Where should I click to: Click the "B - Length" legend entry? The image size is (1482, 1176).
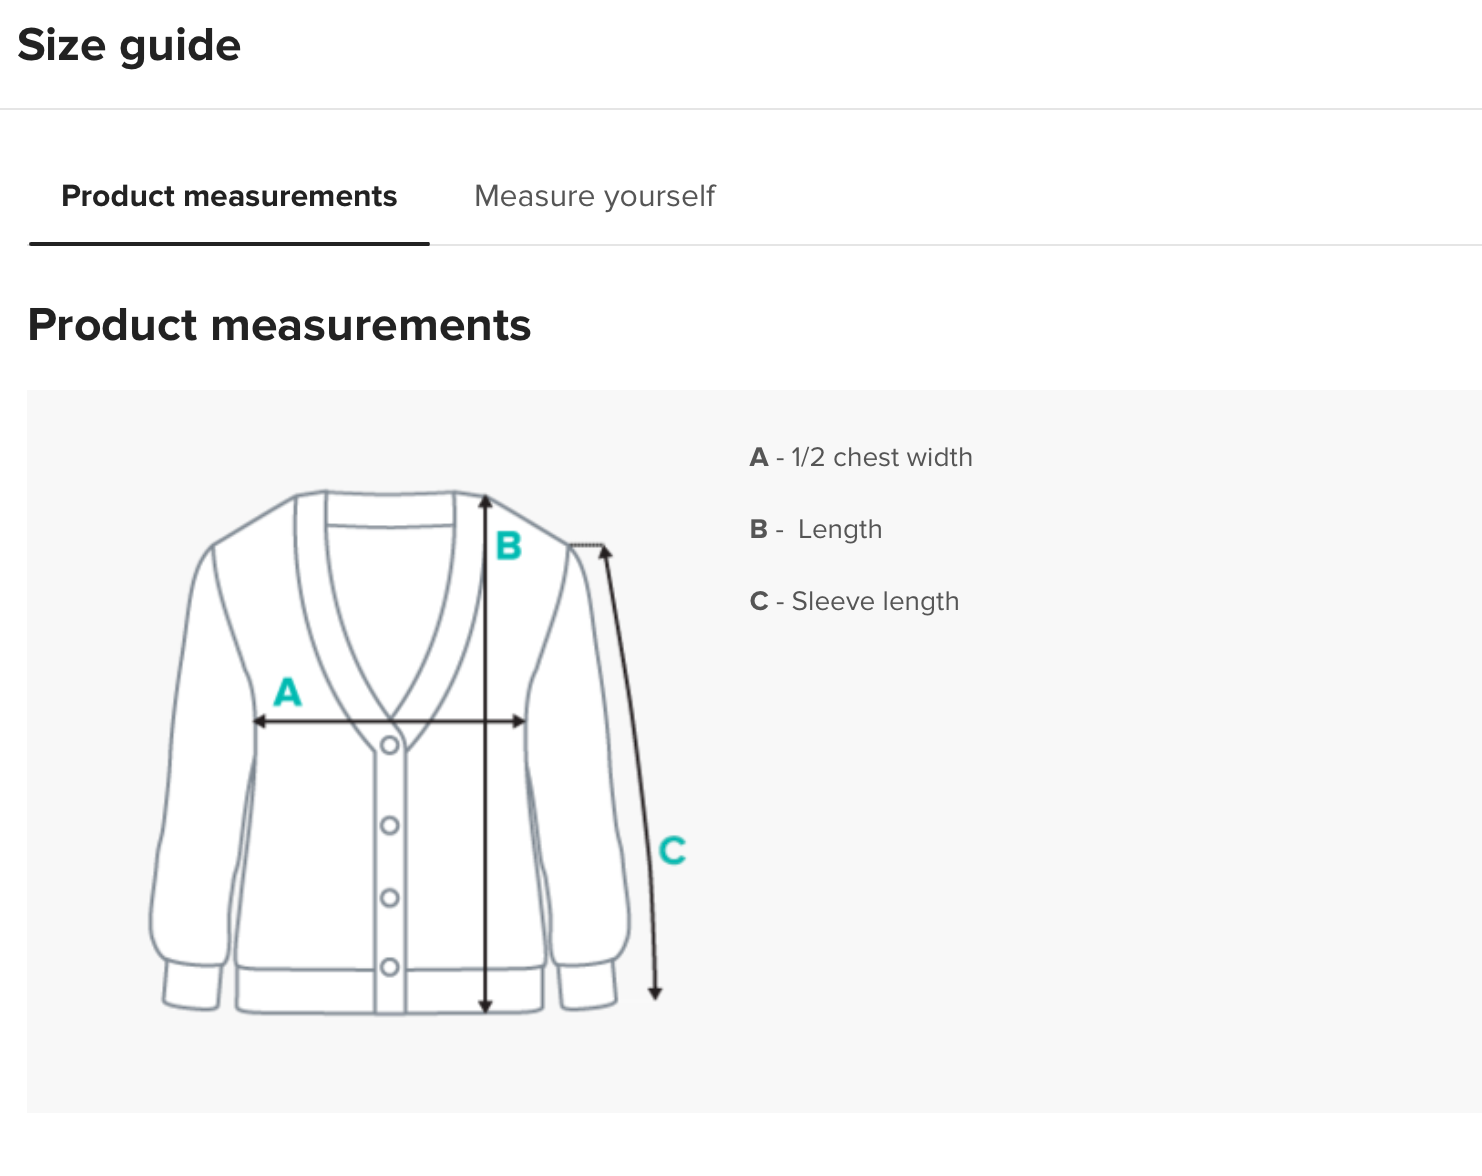click(815, 529)
